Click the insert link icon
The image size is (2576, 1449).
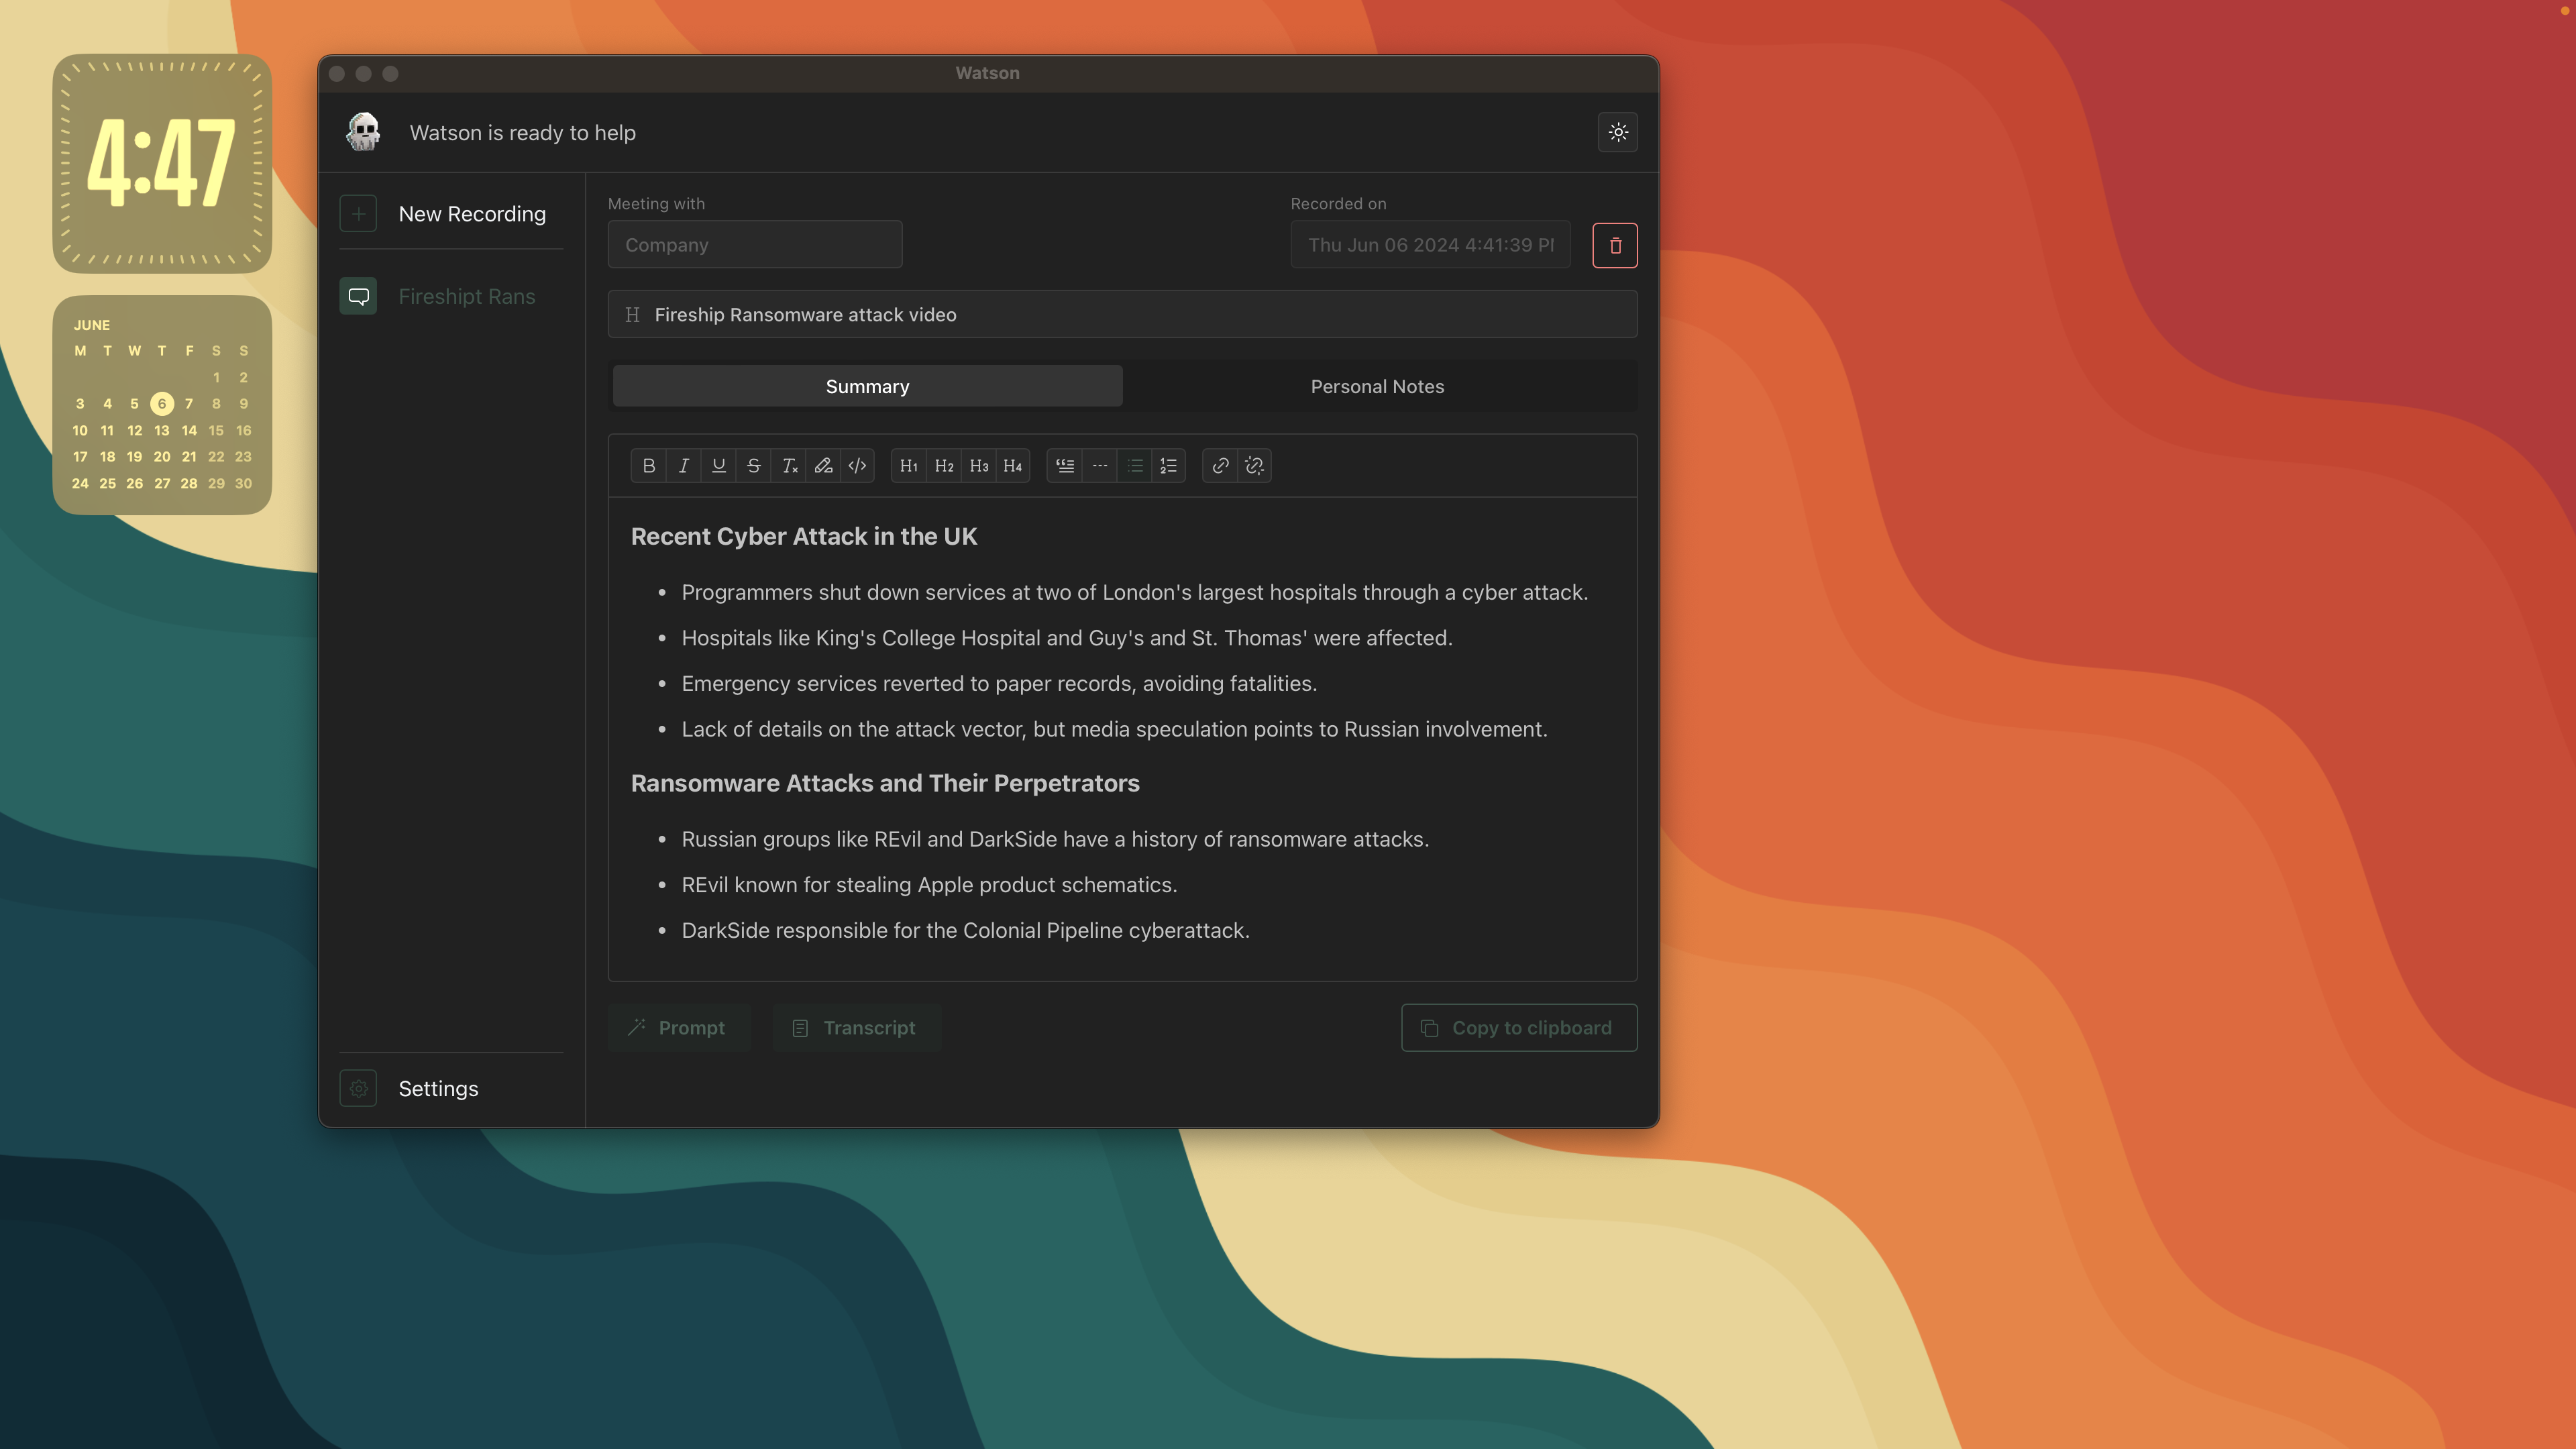(x=1220, y=466)
